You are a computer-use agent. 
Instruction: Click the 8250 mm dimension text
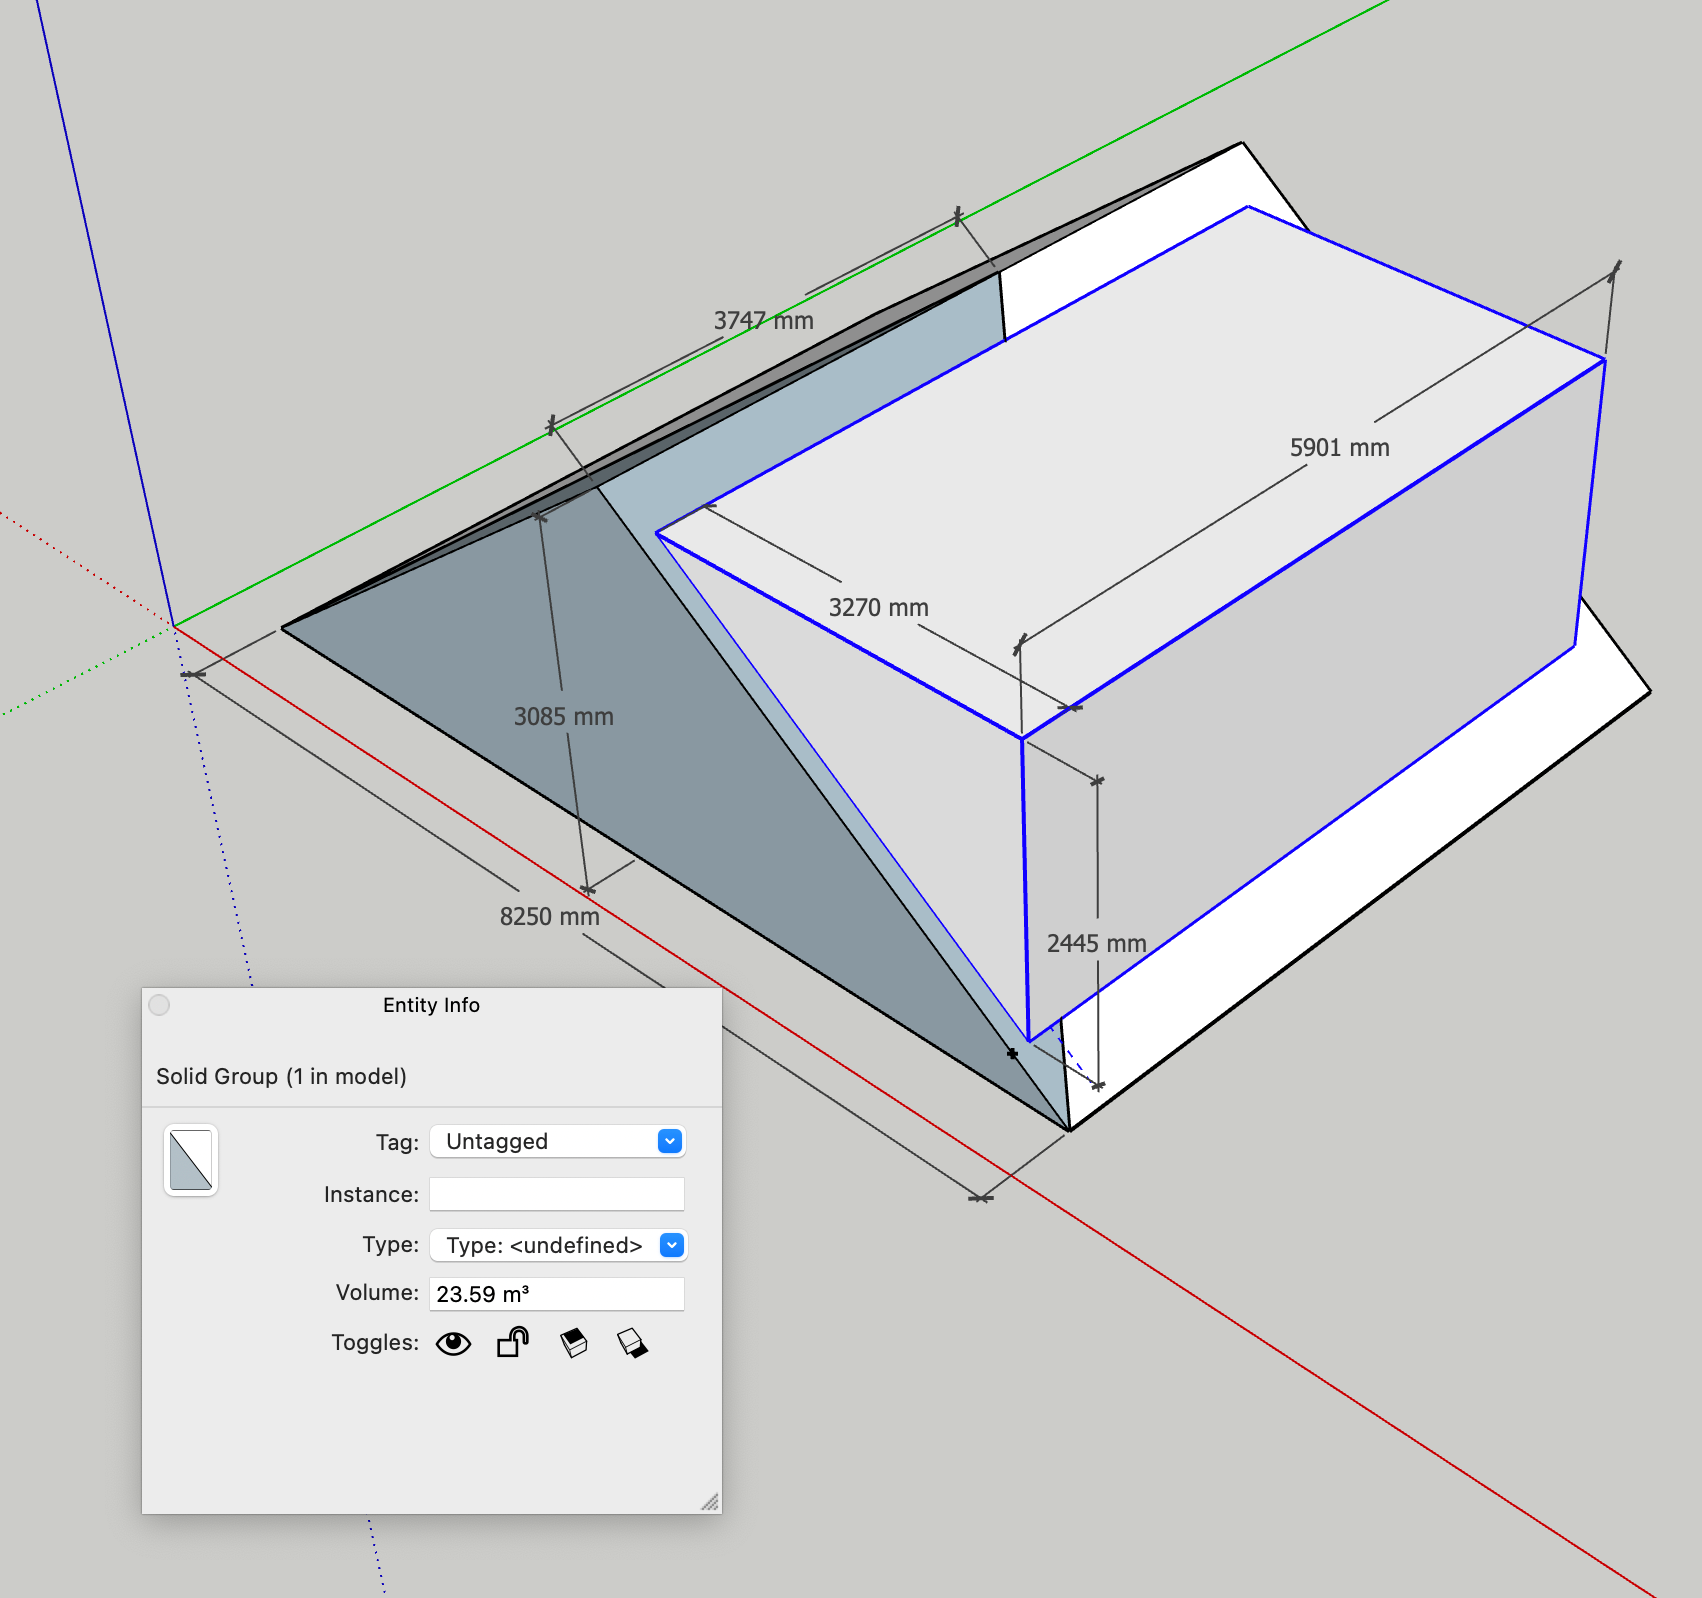(549, 917)
